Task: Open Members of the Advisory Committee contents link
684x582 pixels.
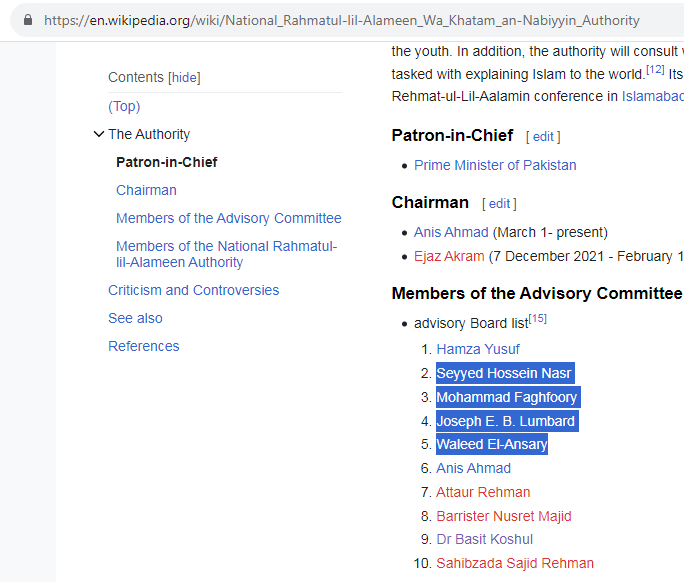Action: coord(229,218)
